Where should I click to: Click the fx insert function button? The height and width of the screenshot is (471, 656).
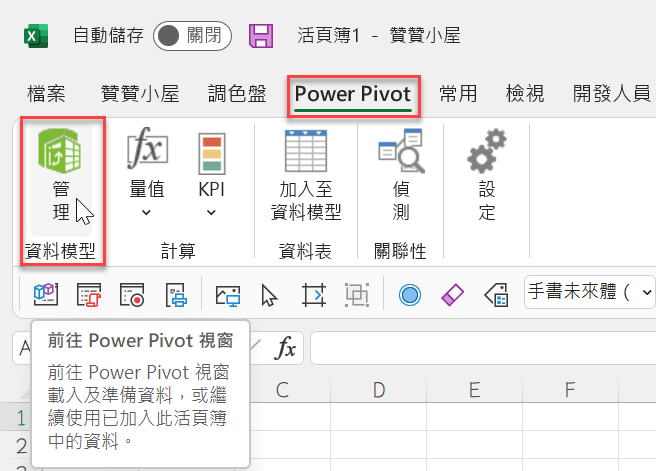pos(286,348)
